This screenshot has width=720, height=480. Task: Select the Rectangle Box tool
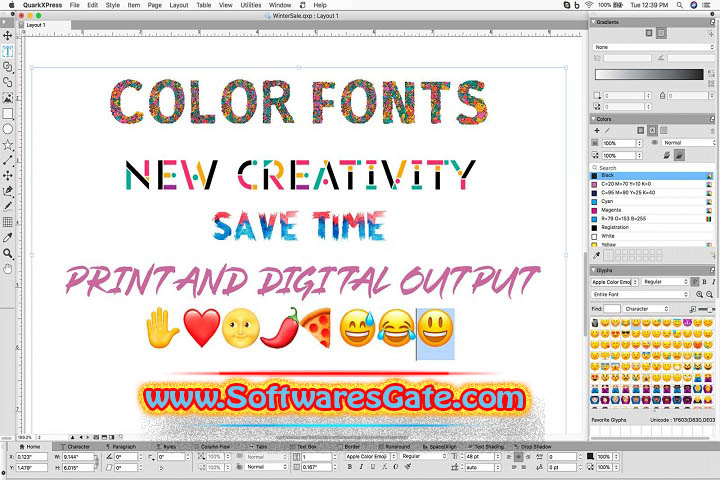7,113
